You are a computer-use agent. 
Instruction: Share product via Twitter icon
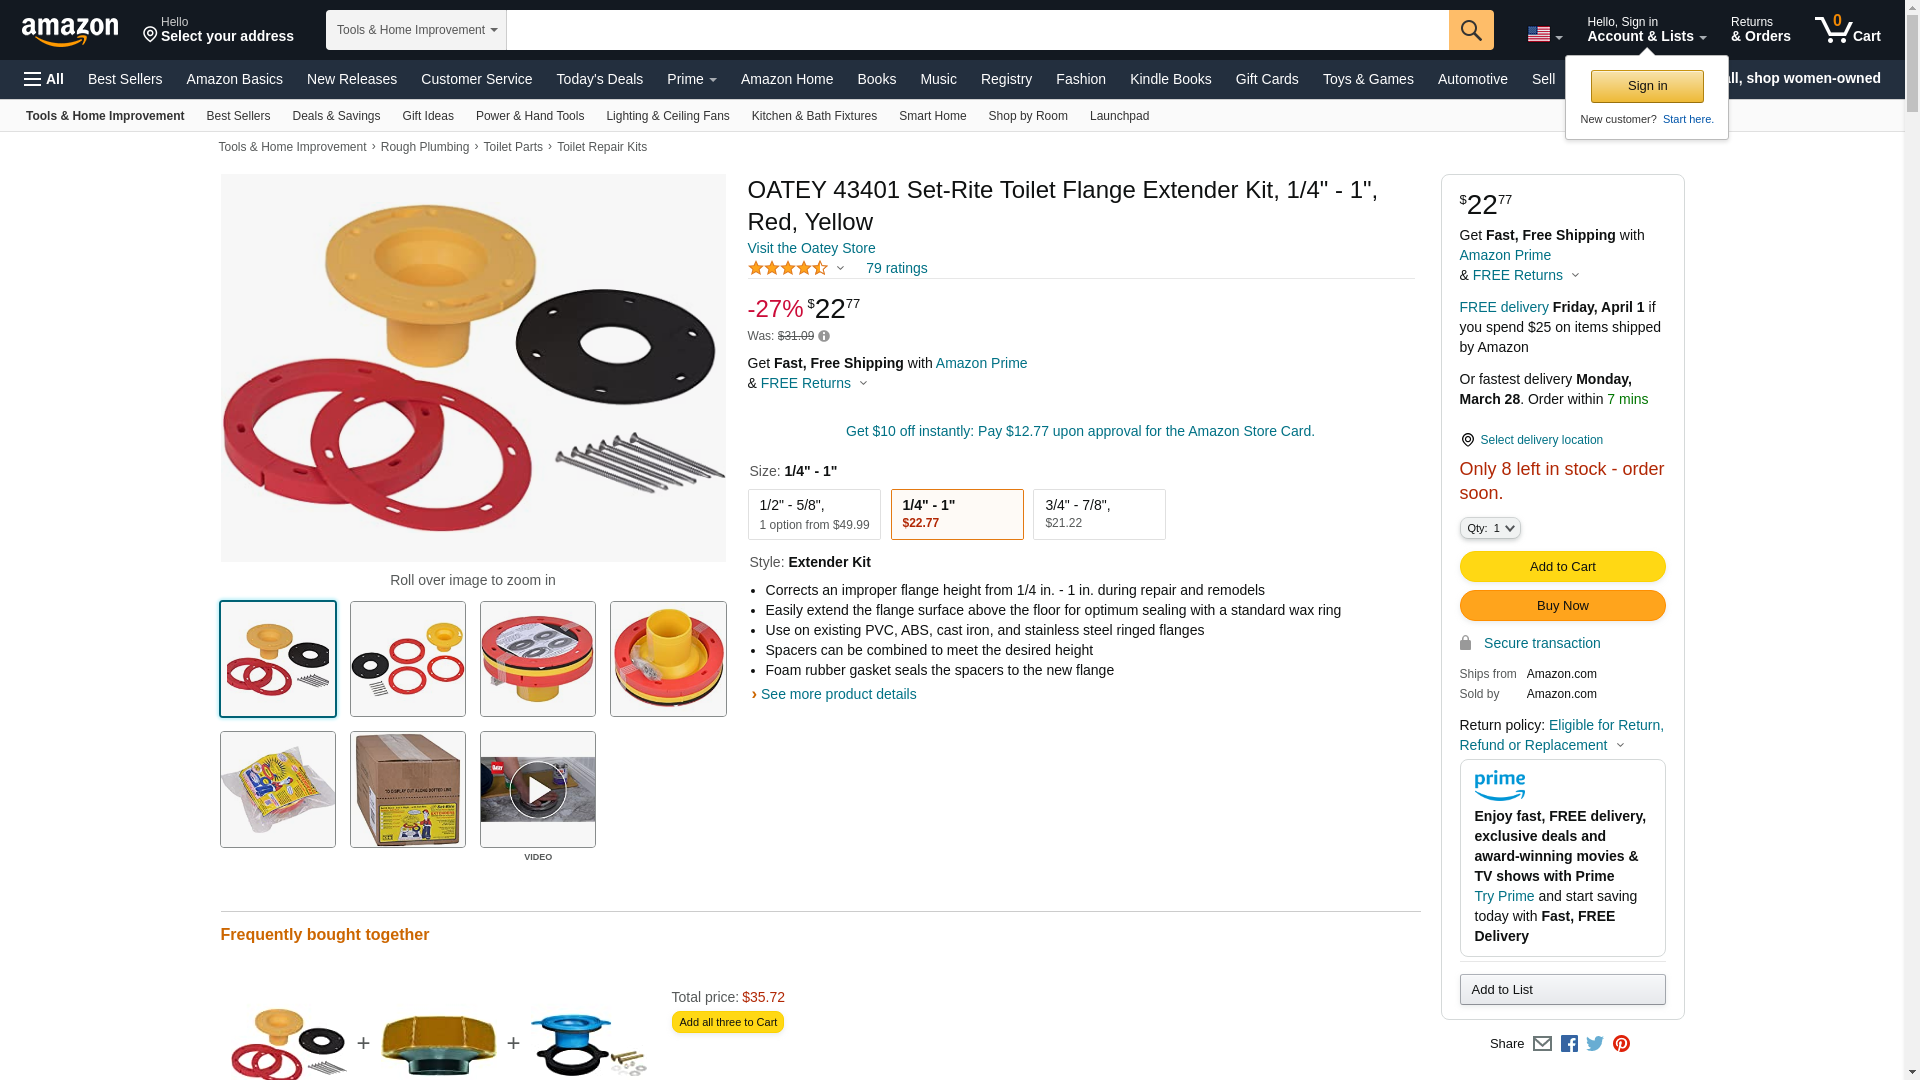click(x=1595, y=1044)
